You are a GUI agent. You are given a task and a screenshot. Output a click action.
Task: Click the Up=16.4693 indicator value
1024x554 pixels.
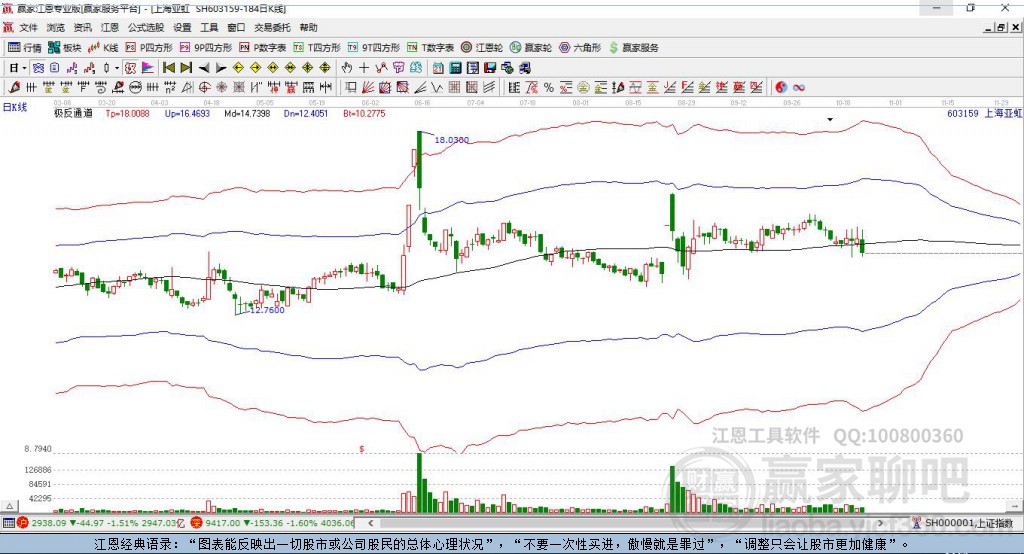click(187, 113)
